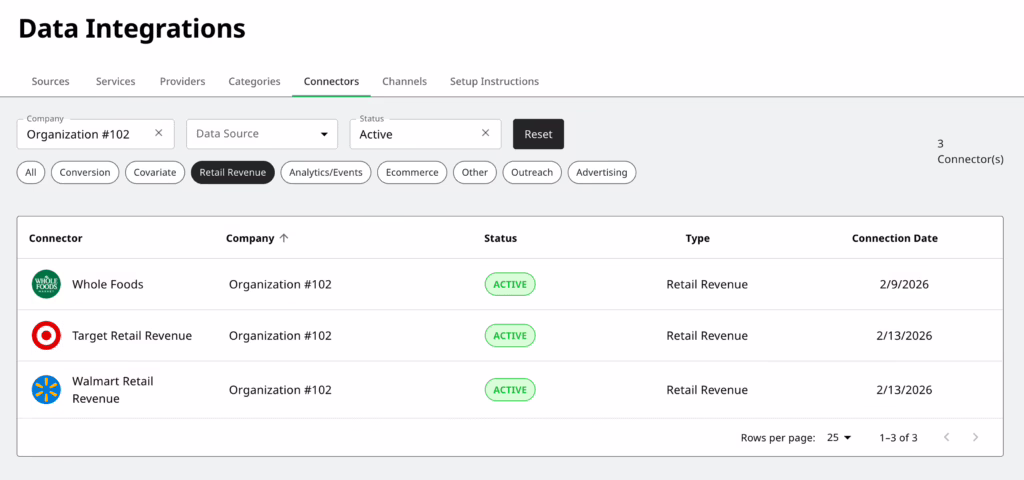Screen dimensions: 1024x480
Task: Reset all filters with Reset button
Action: point(538,134)
